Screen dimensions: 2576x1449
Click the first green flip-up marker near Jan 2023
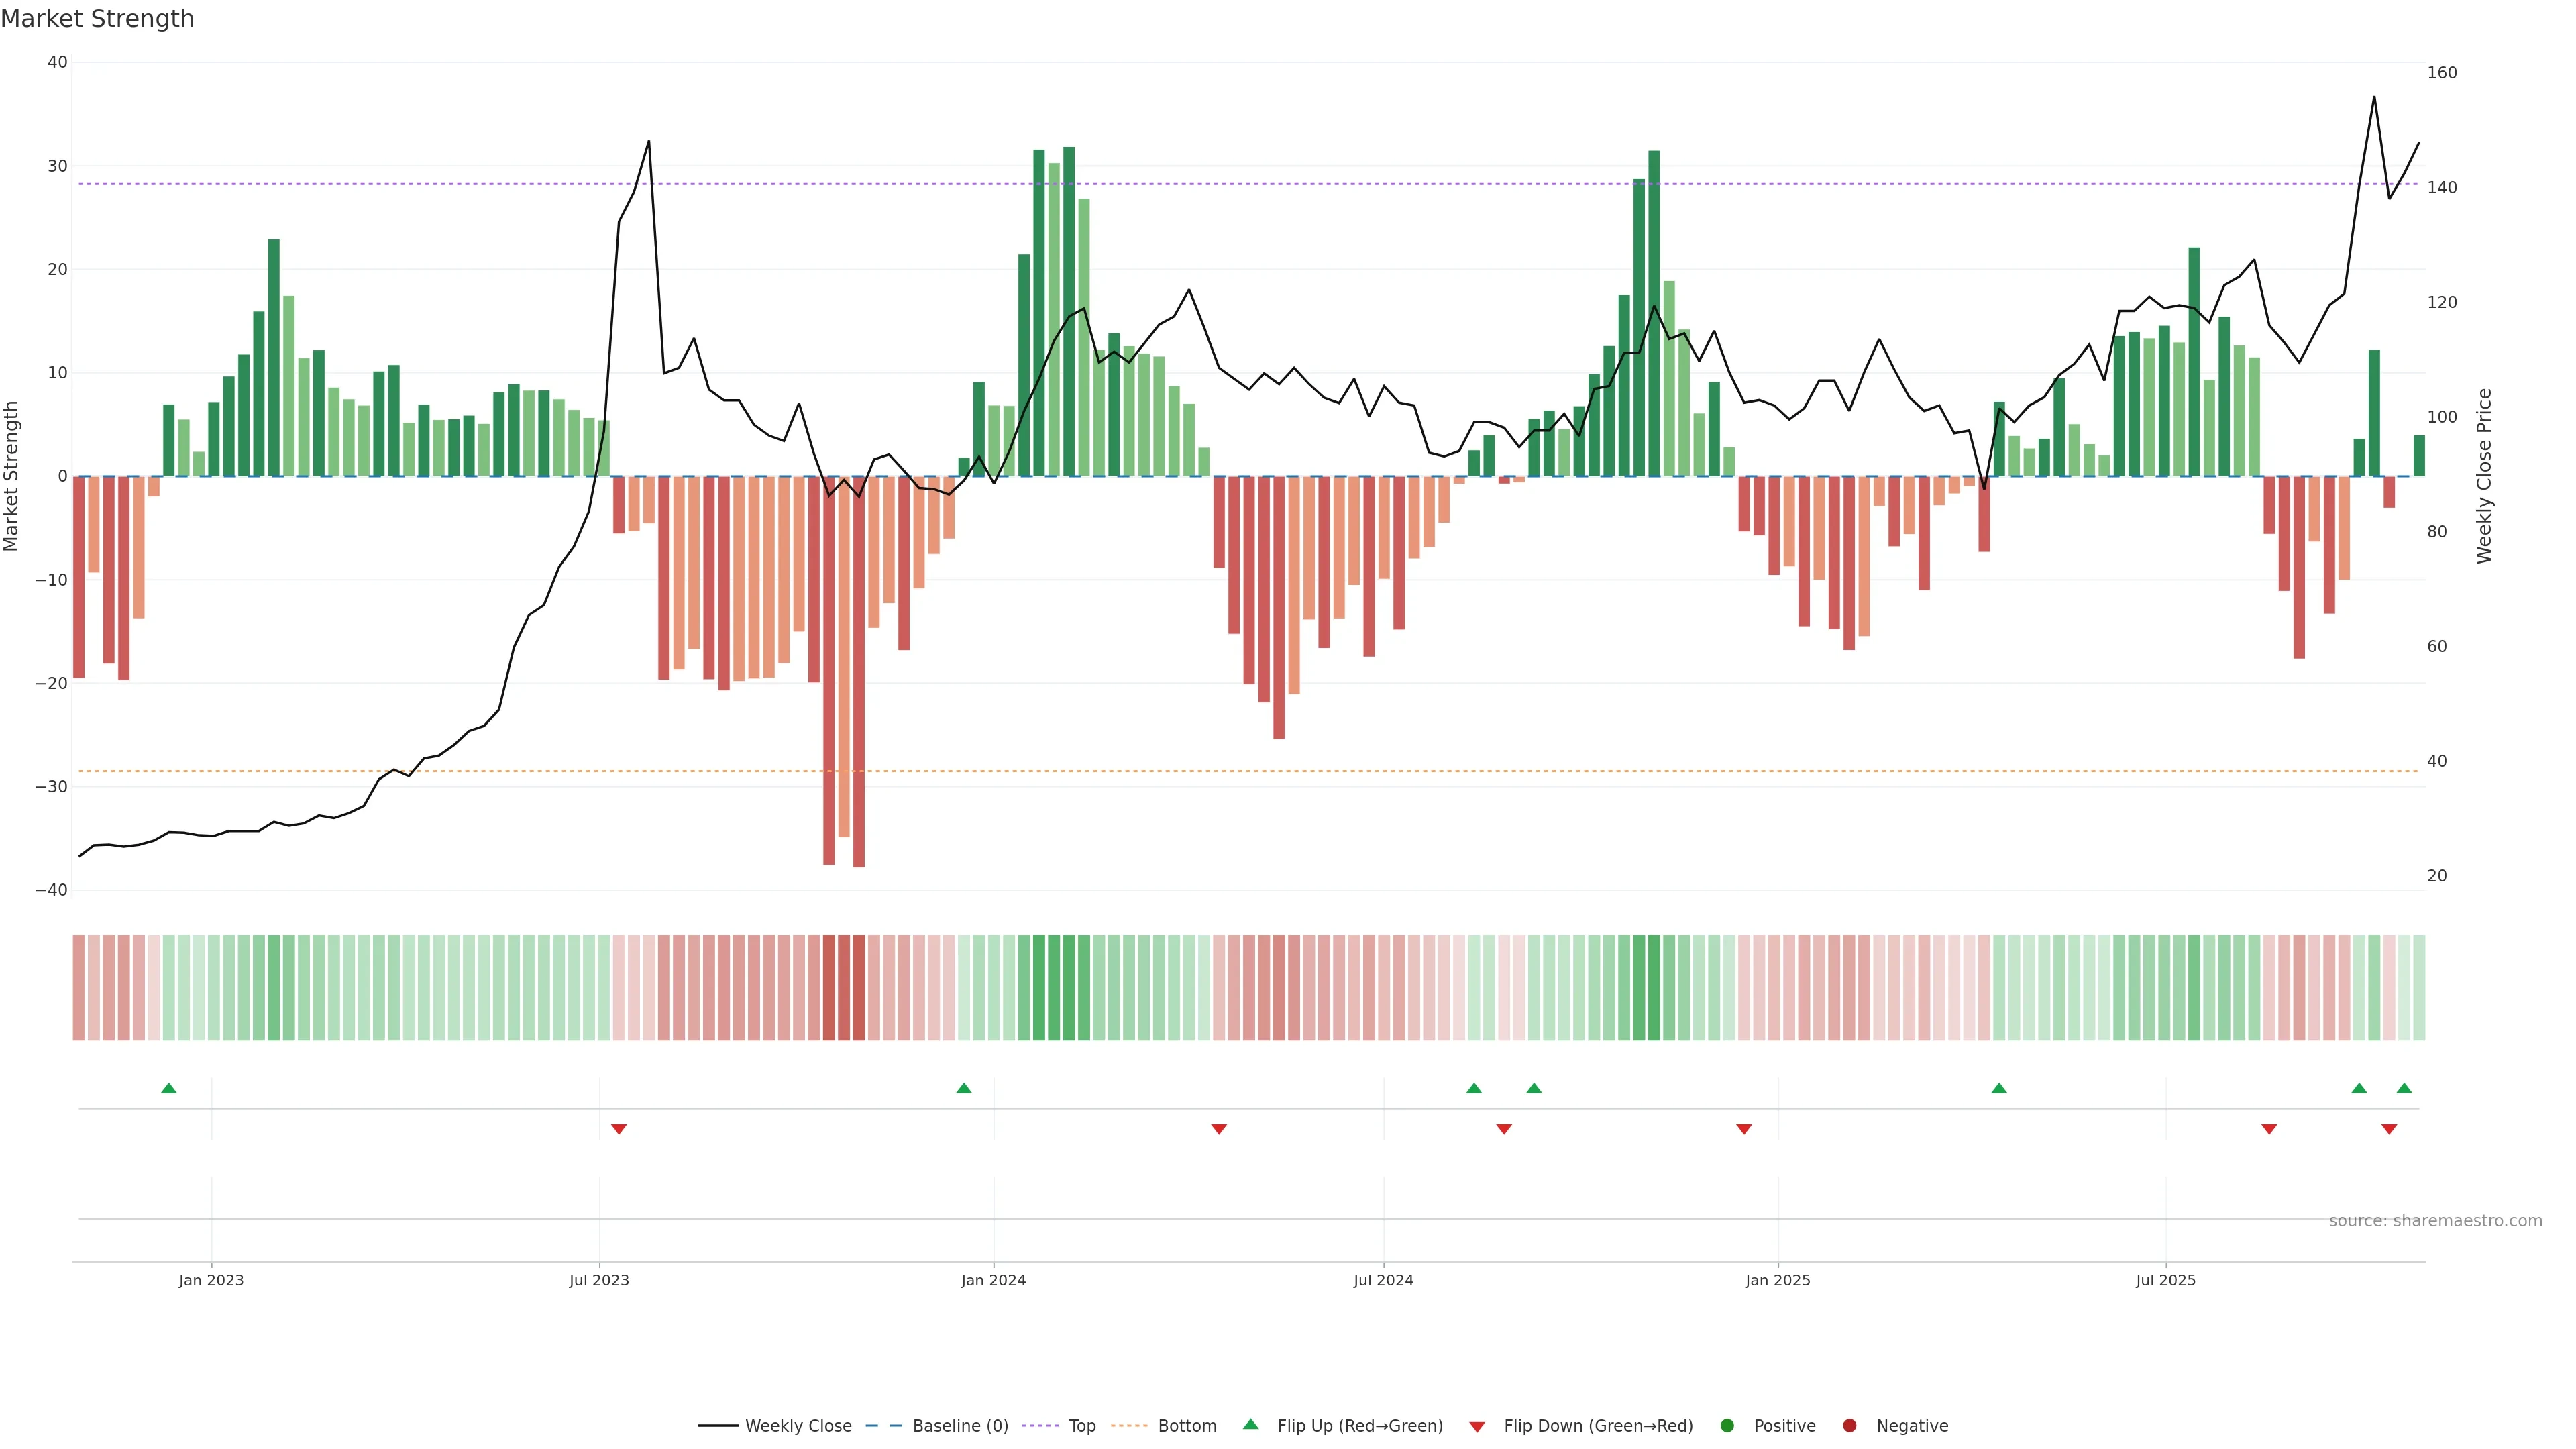(169, 1088)
